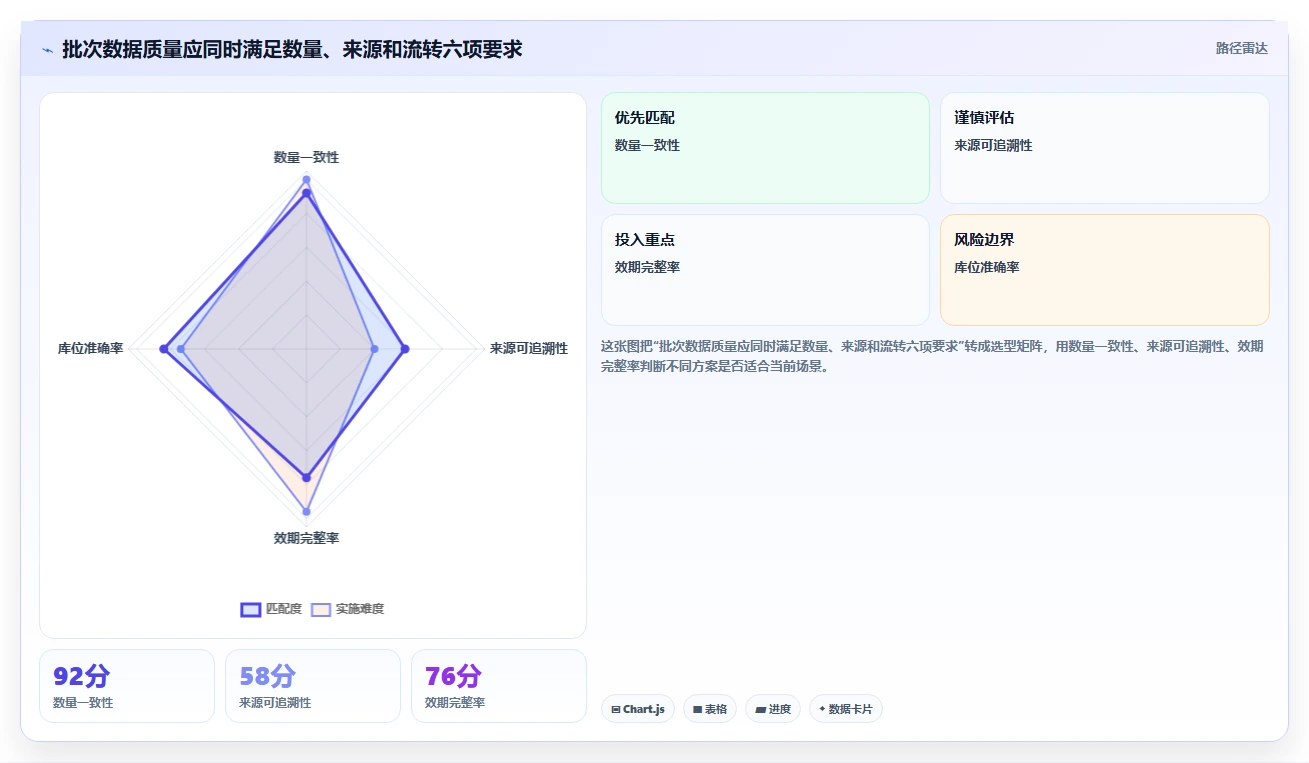Click the 92分 score card
1309x763 pixels.
[127, 686]
